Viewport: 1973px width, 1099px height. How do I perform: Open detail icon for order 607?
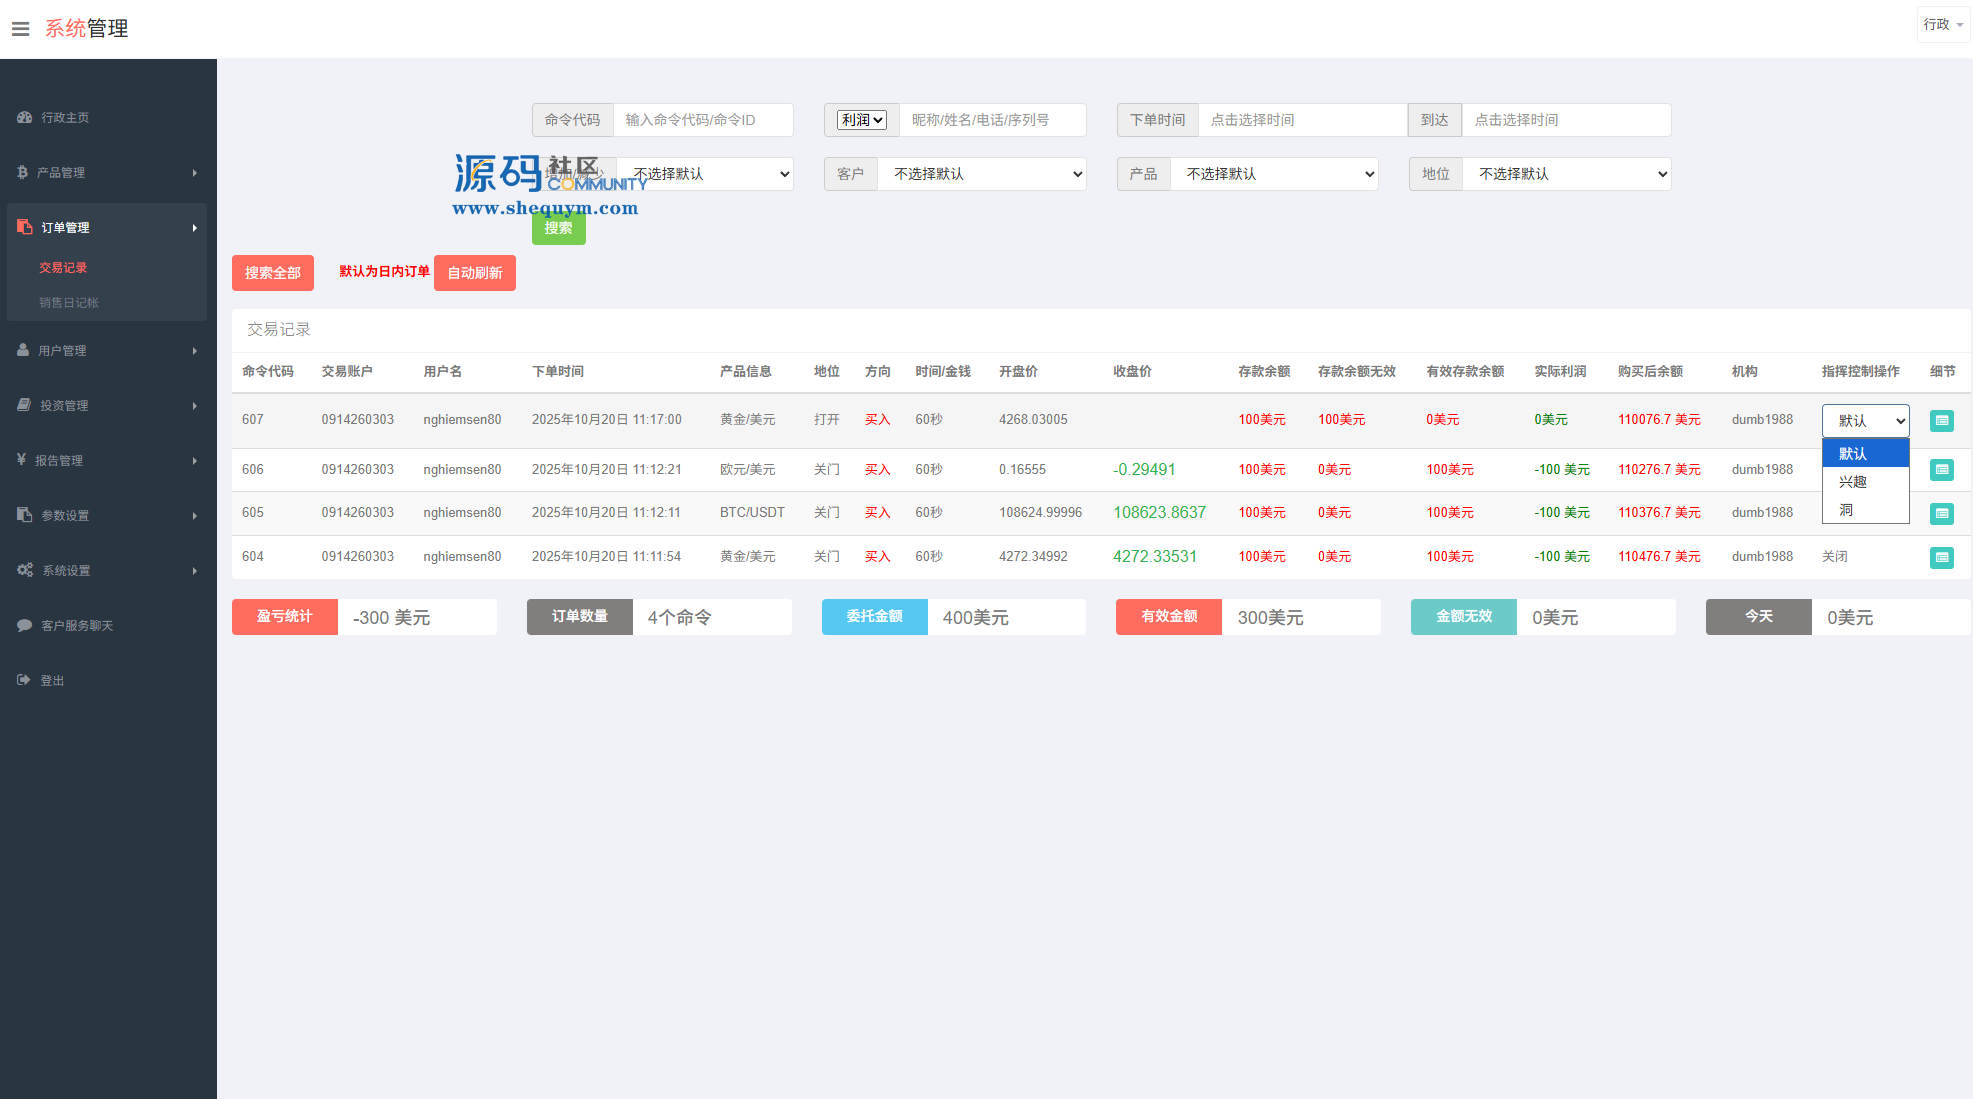point(1941,421)
